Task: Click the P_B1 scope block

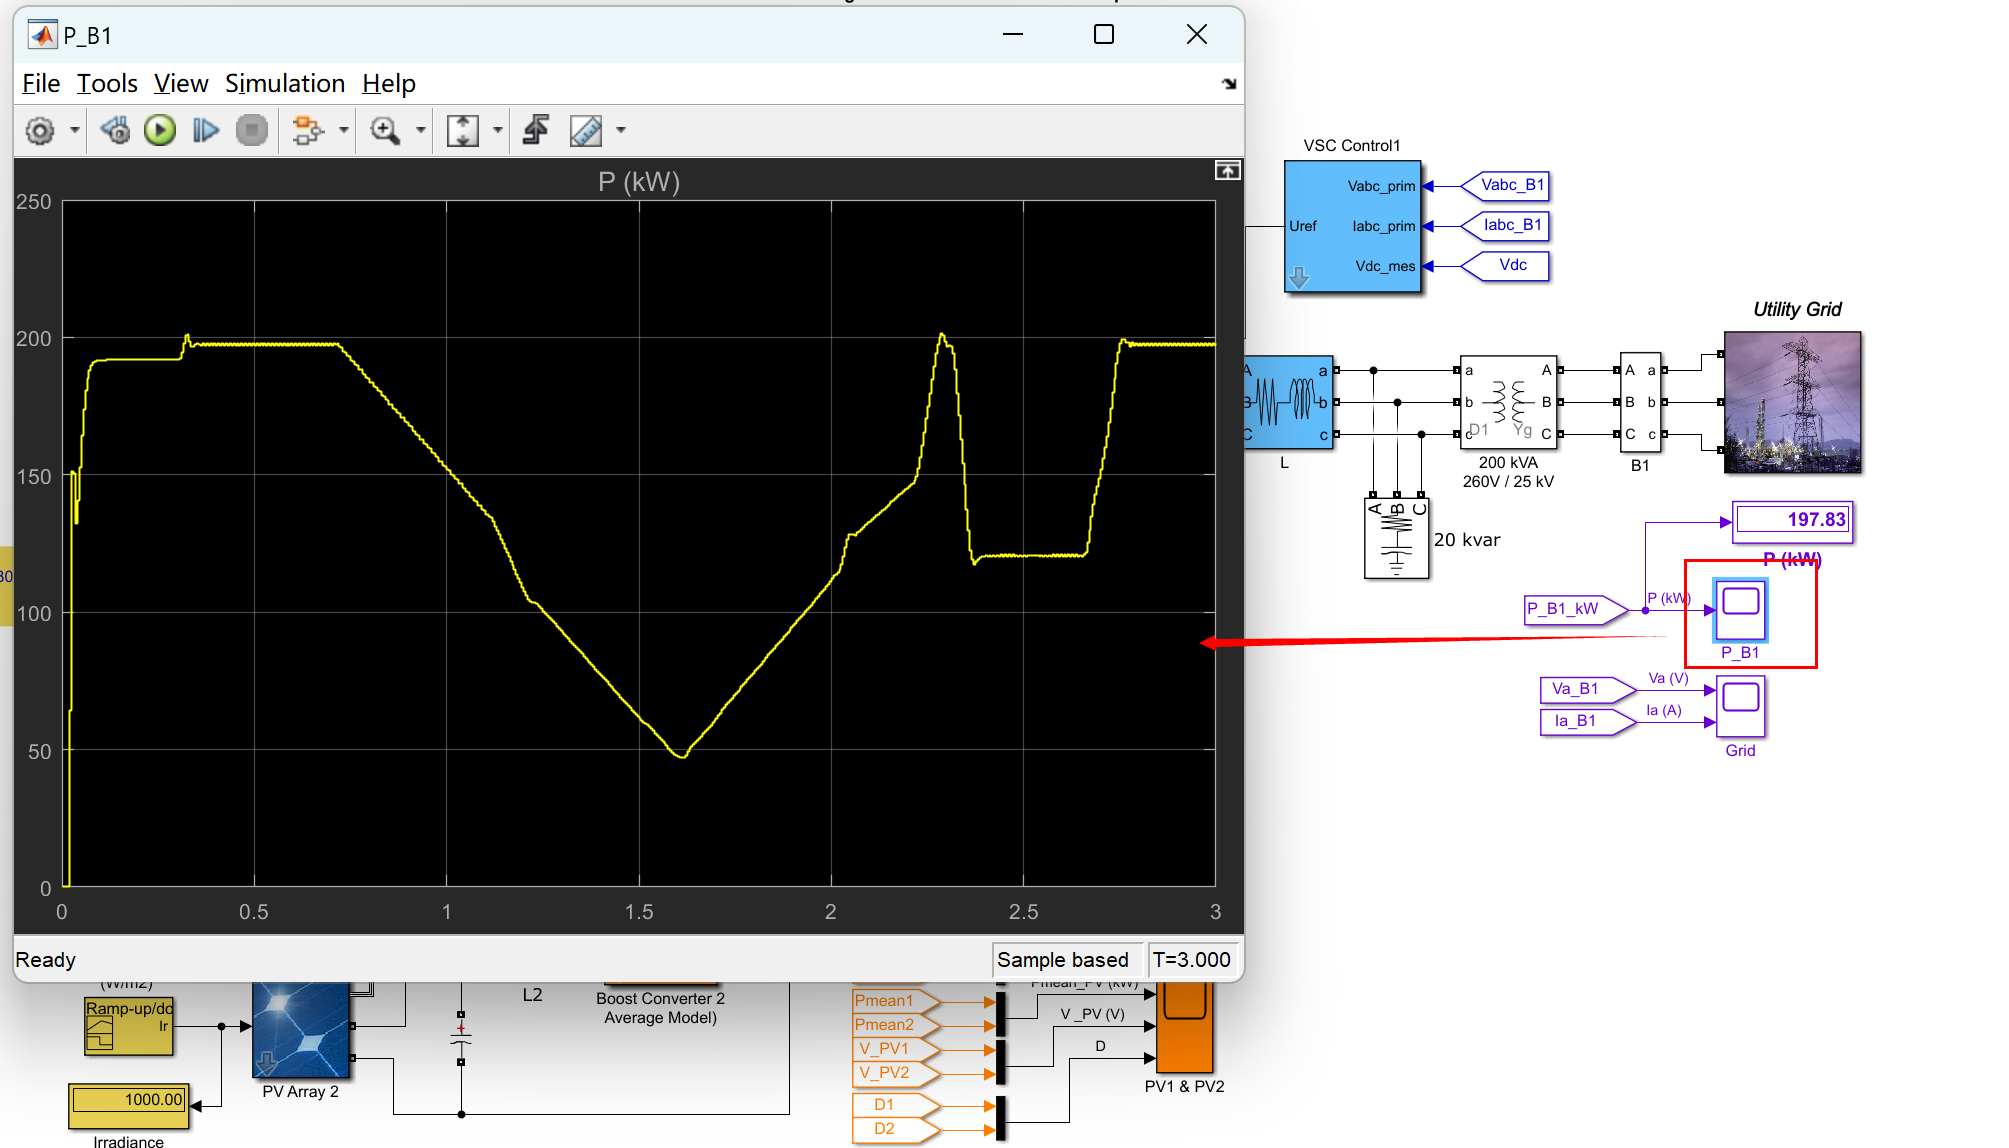Action: point(1740,609)
